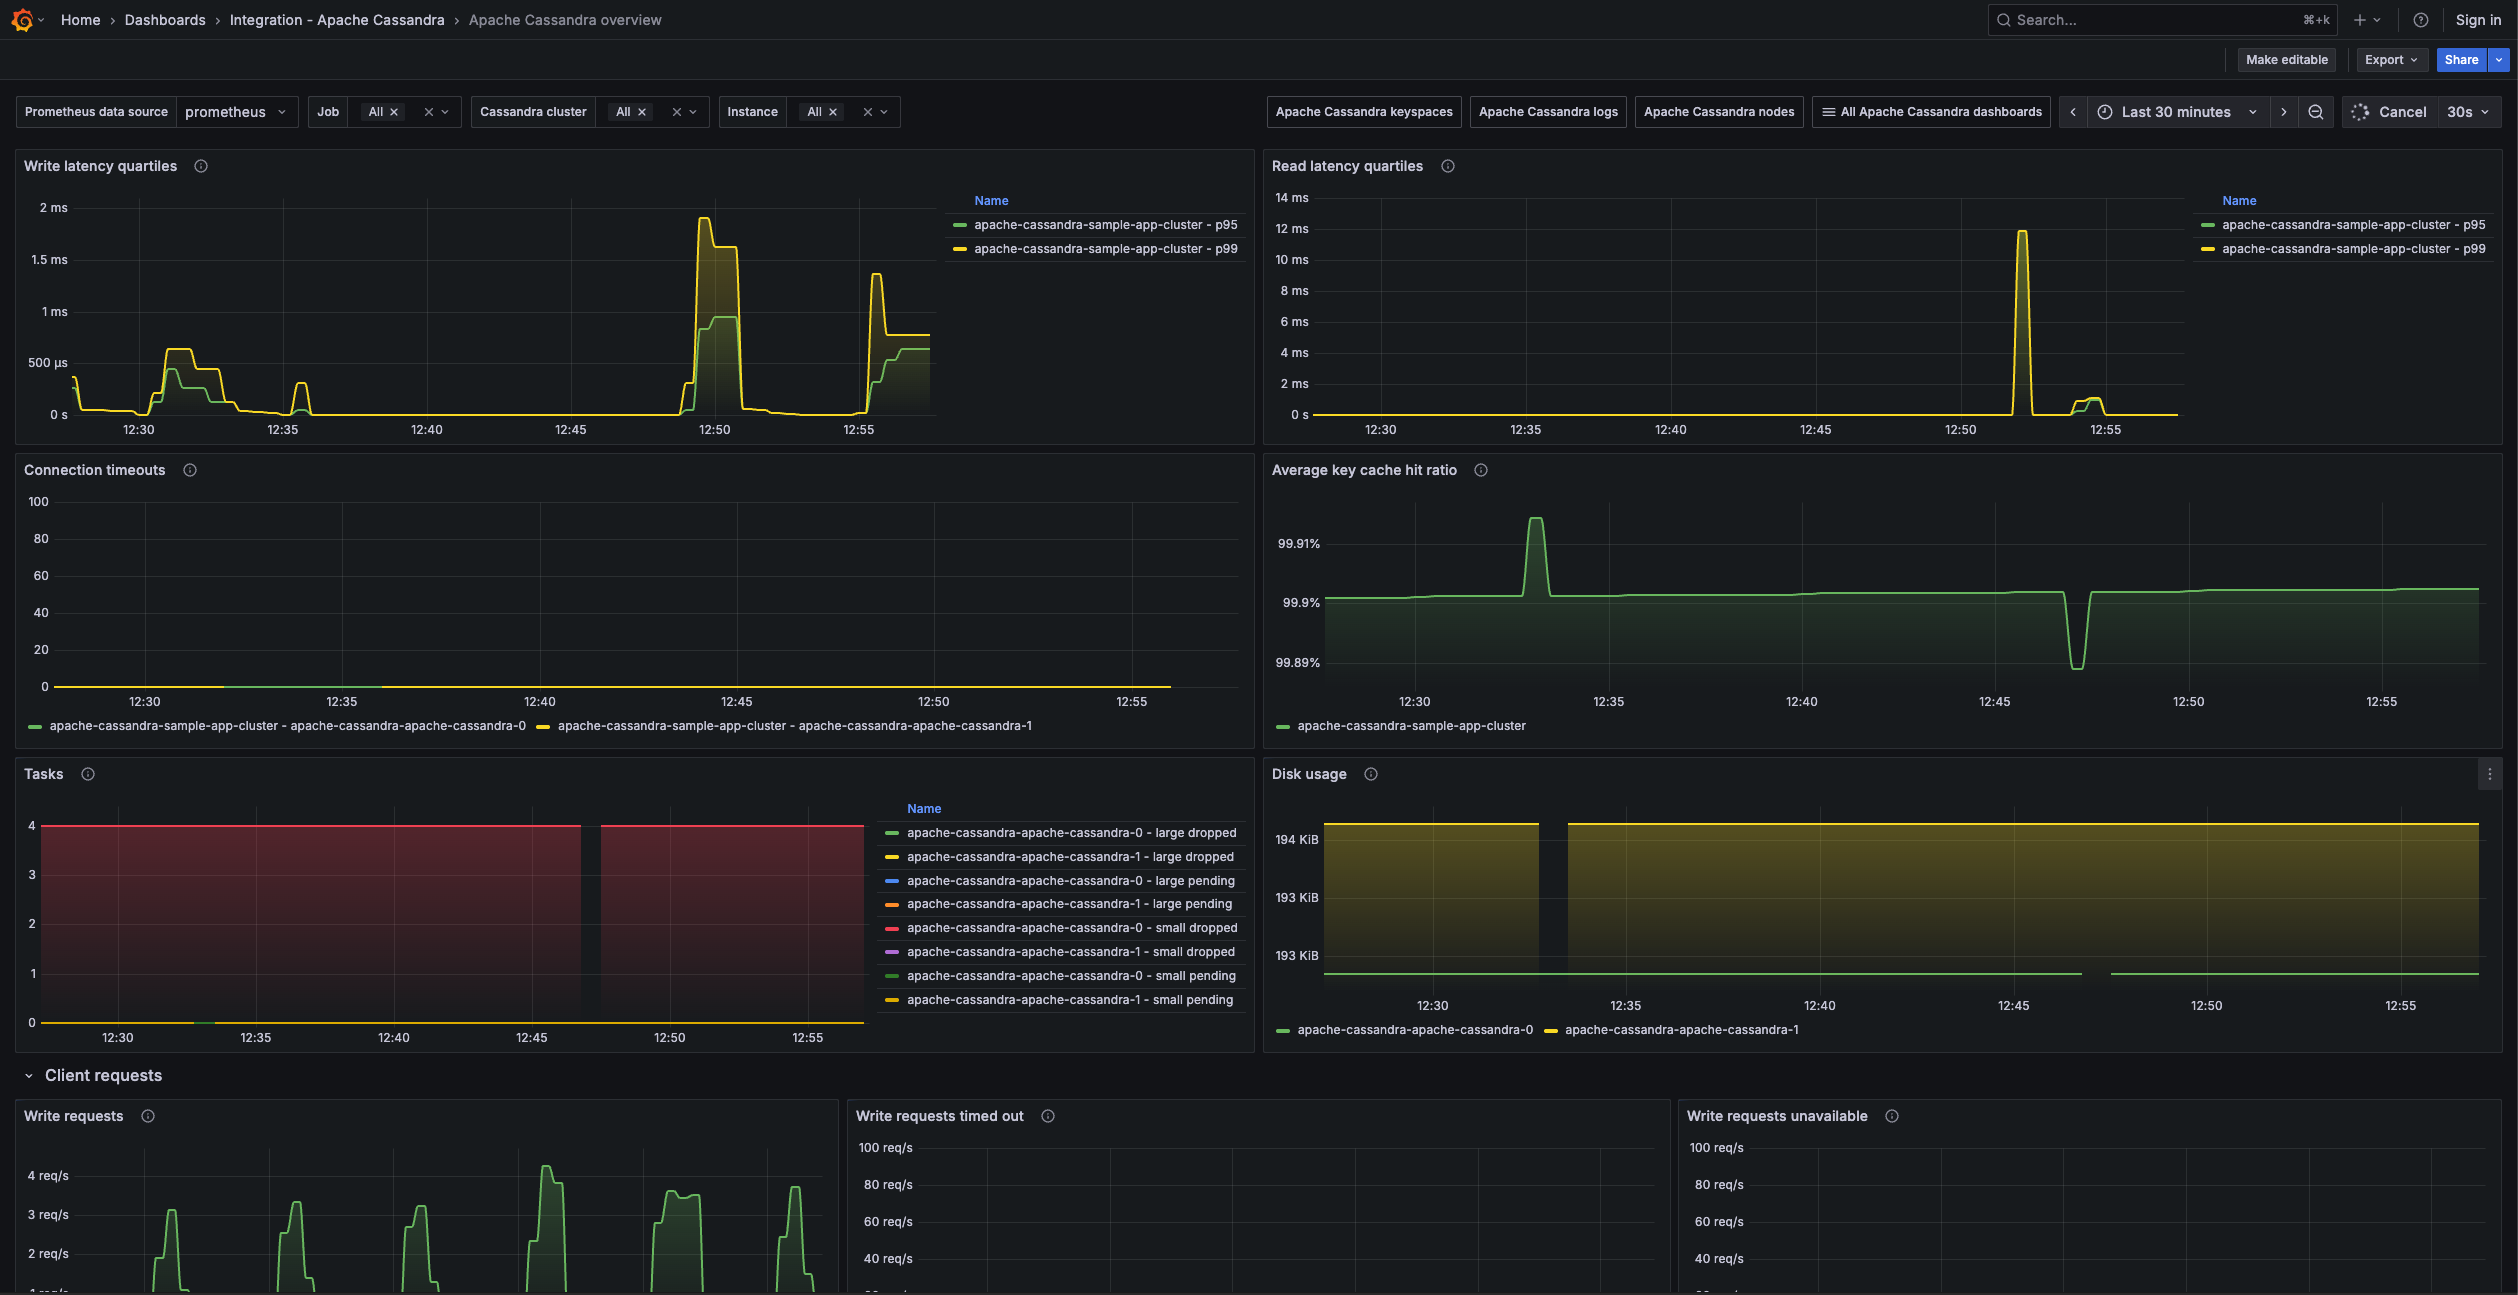Open the Last 30 minutes time picker
The image size is (2518, 1295).
point(2176,111)
